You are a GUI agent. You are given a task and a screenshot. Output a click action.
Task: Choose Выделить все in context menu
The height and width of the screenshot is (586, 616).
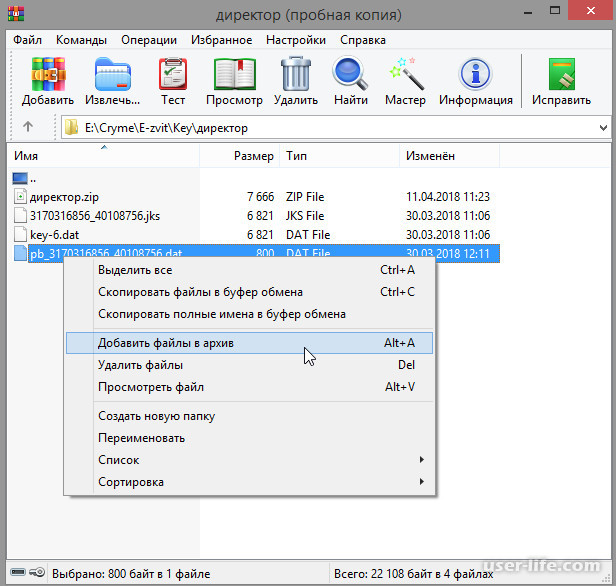click(249, 270)
